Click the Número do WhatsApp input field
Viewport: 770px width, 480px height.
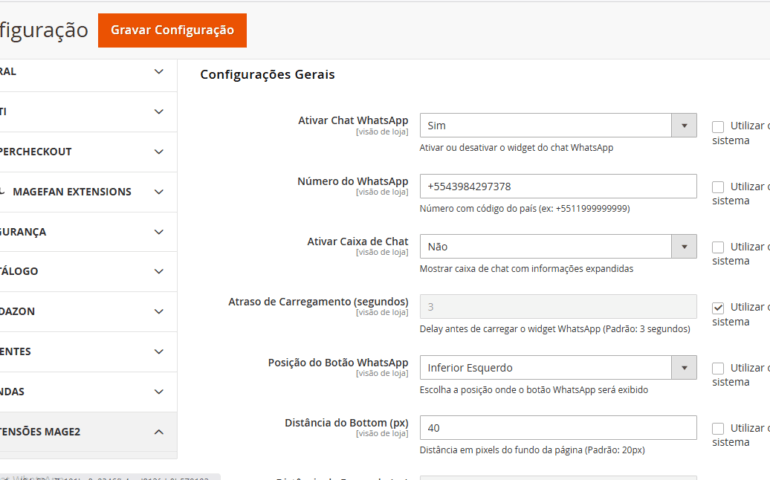558,187
